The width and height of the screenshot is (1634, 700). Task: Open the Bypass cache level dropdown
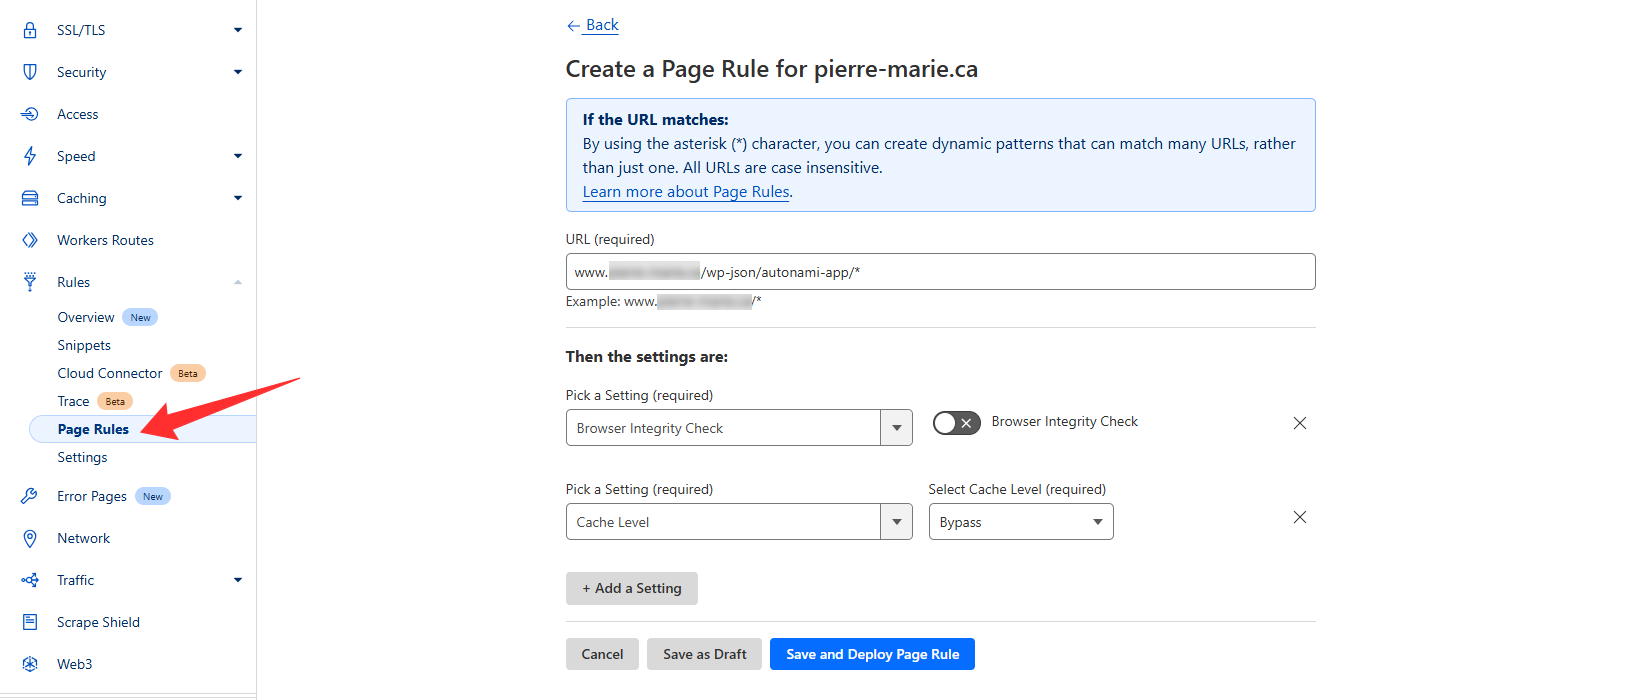(1020, 522)
